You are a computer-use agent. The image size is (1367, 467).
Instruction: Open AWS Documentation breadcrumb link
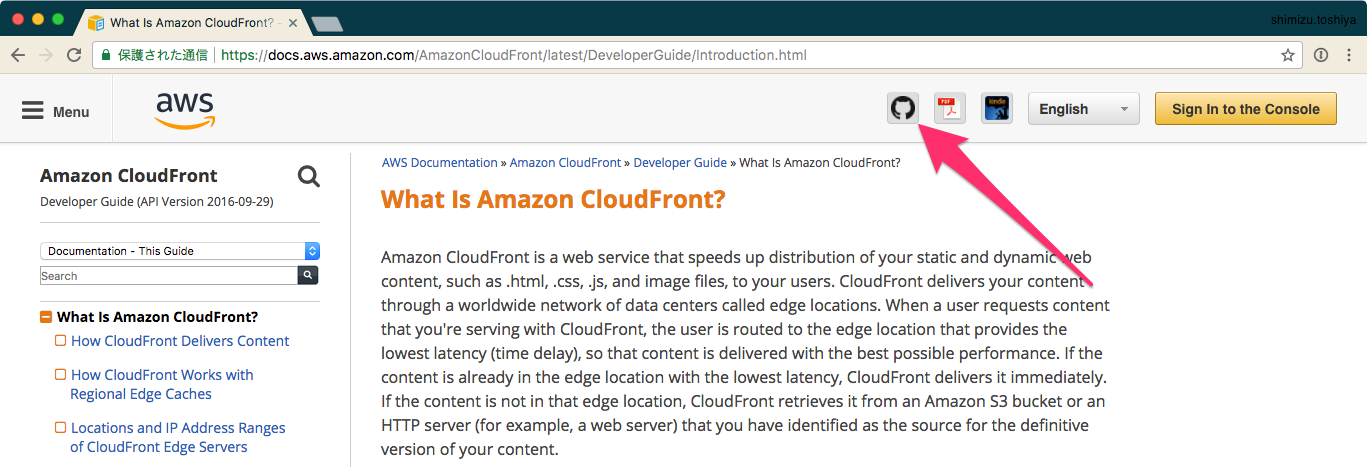click(439, 163)
